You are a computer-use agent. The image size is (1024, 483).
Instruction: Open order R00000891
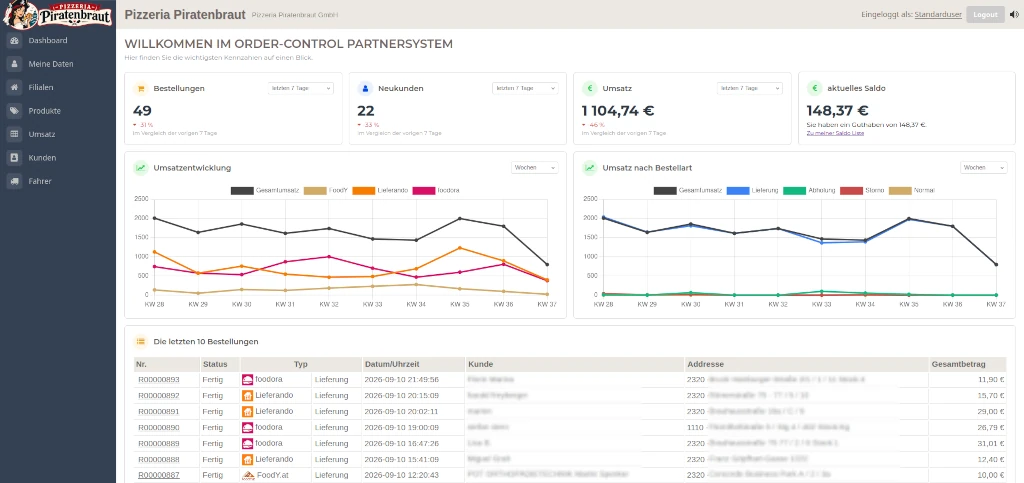(x=159, y=412)
